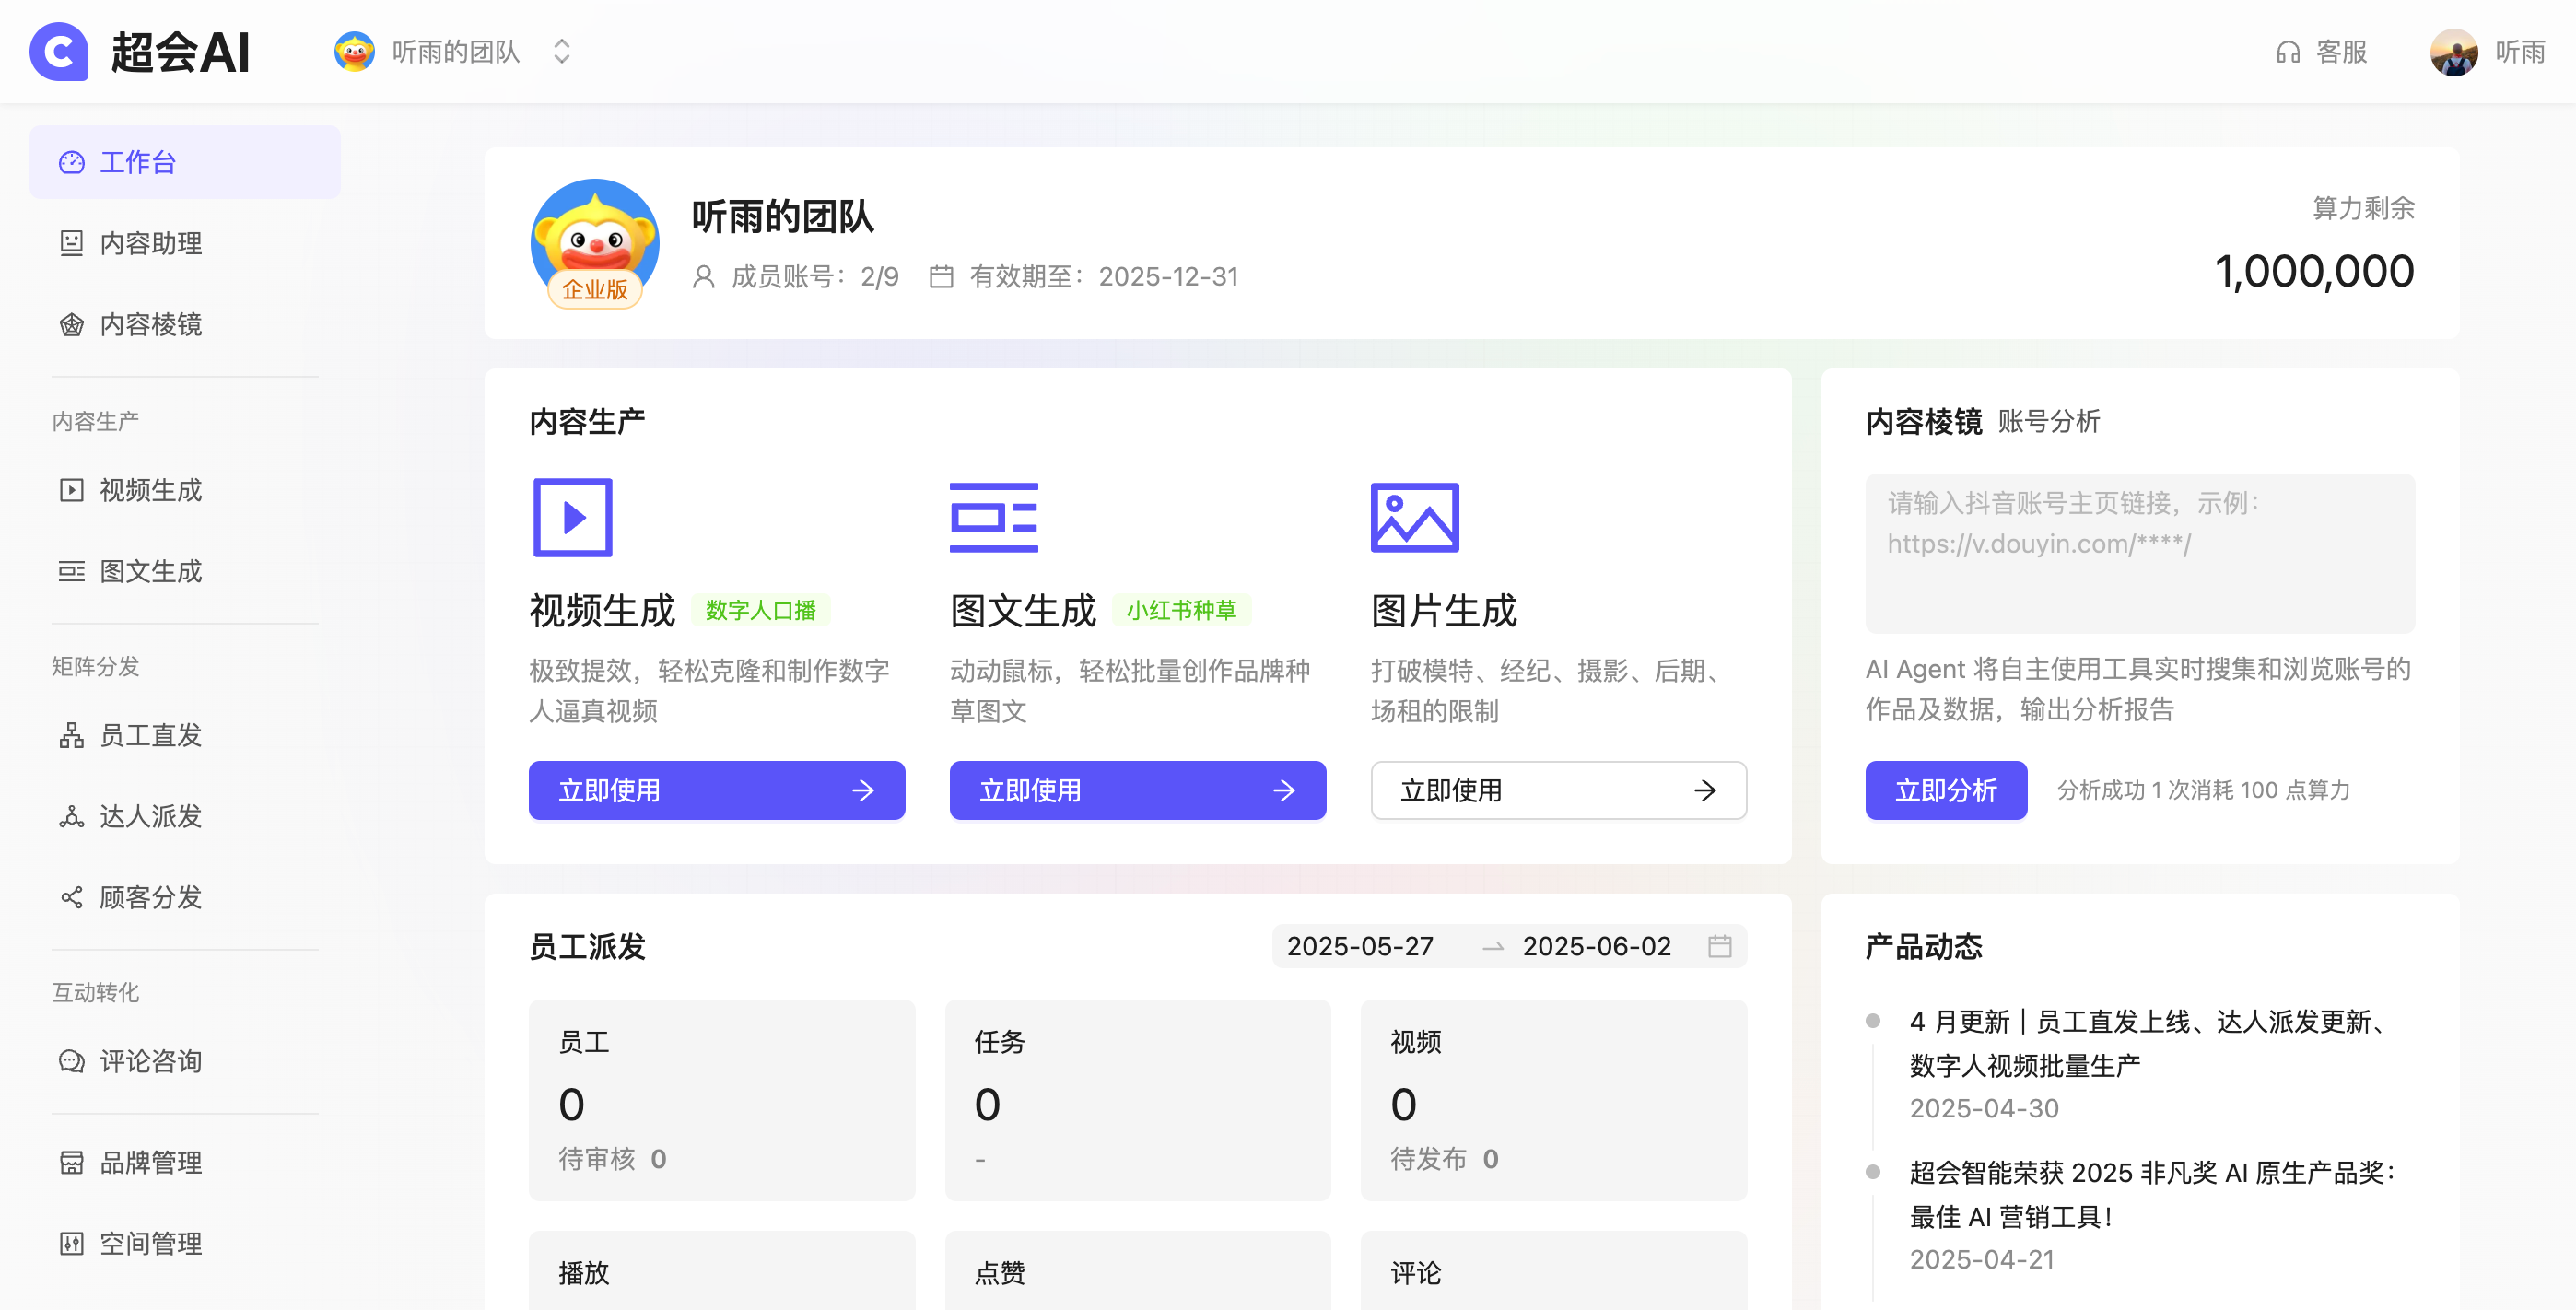Image resolution: width=2576 pixels, height=1310 pixels.
Task: Click 立即使用 under 视频生成
Action: [717, 790]
